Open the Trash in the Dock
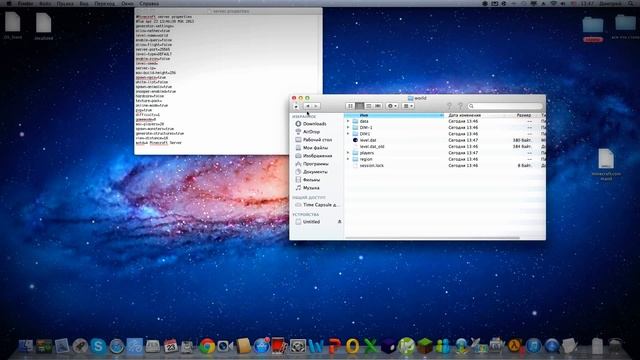The width and height of the screenshot is (640, 360). 615,346
